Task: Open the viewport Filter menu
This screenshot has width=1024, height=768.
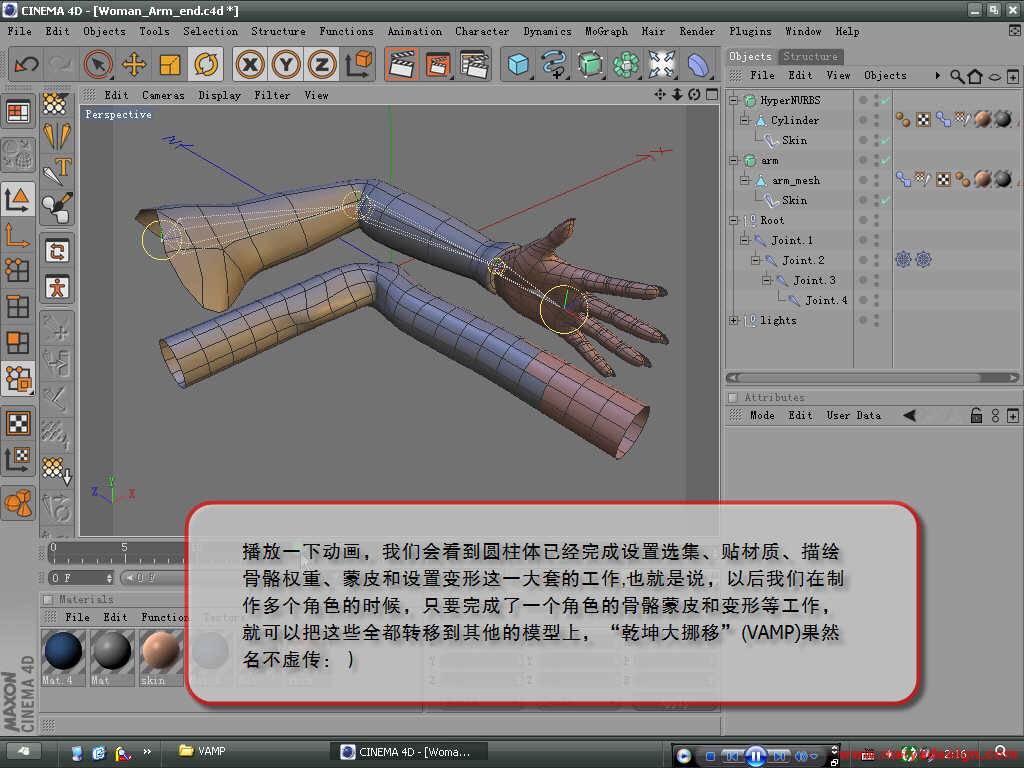Action: point(272,95)
